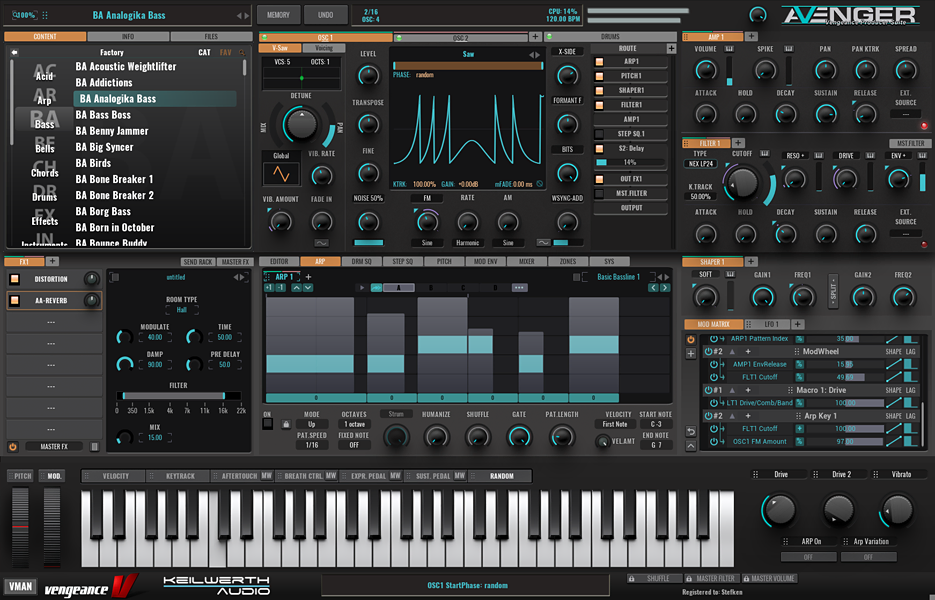Viewport: 935px width, 600px height.
Task: Click the SEND RACK button
Action: [x=198, y=262]
